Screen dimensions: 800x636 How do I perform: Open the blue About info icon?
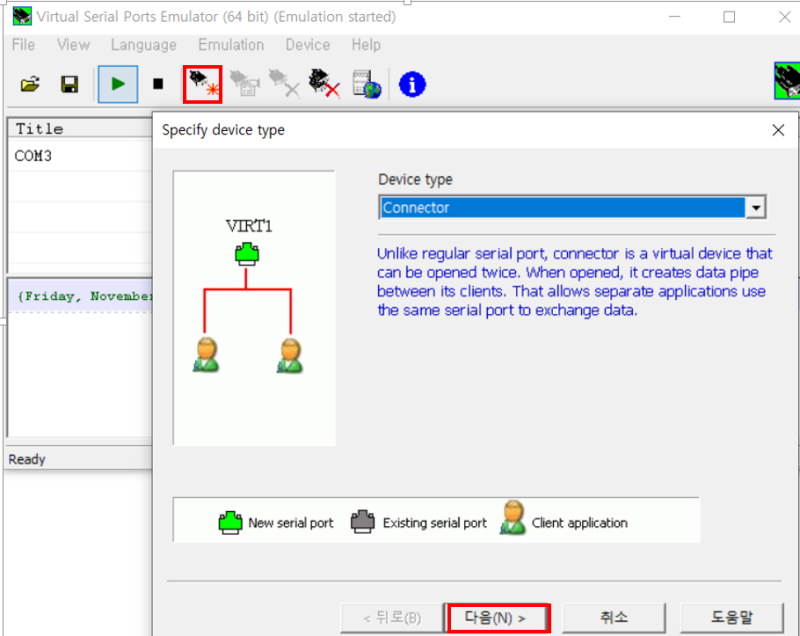point(412,84)
